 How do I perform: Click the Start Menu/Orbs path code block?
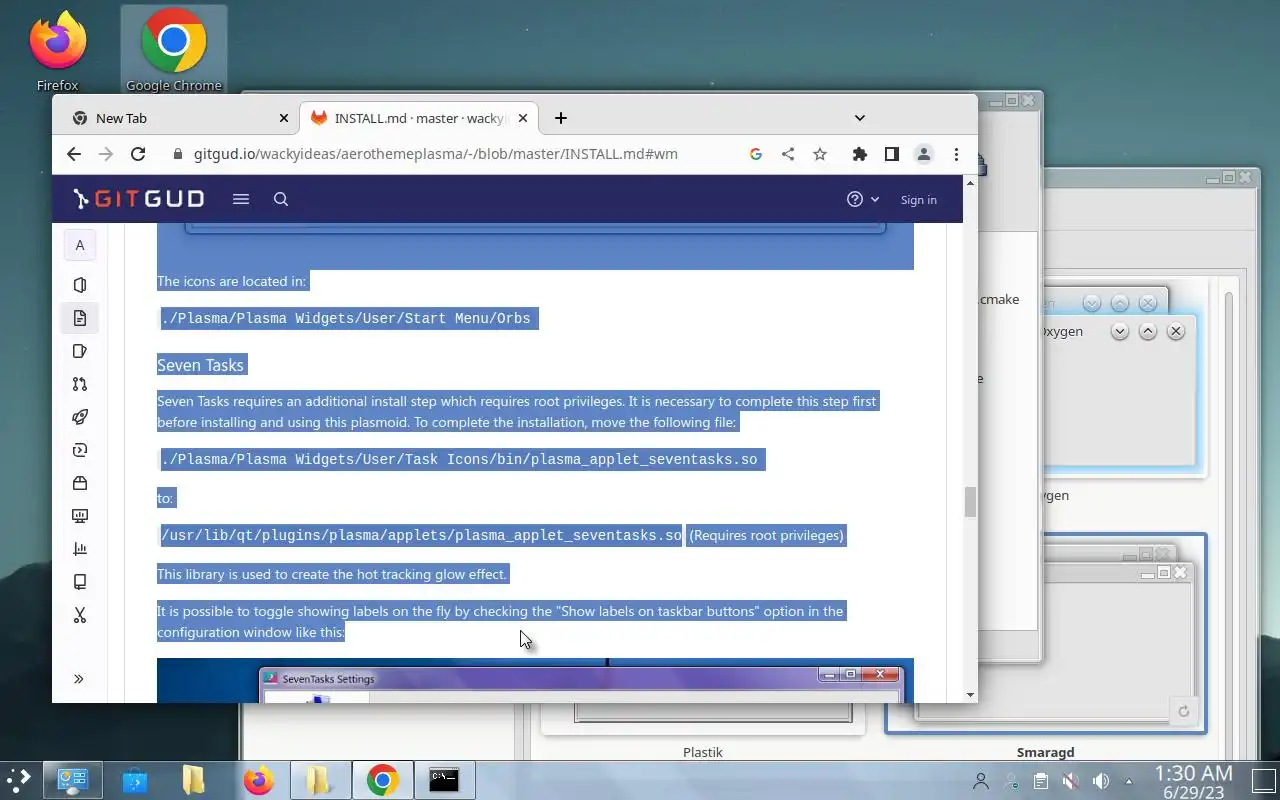coord(347,318)
